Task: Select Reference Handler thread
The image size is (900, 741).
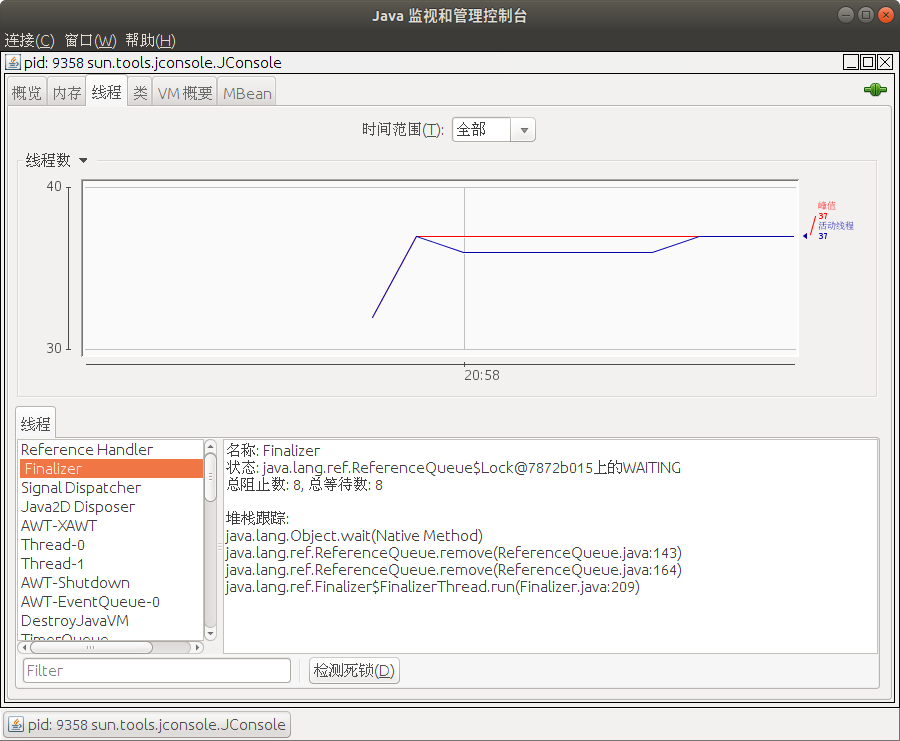Action: [x=111, y=449]
